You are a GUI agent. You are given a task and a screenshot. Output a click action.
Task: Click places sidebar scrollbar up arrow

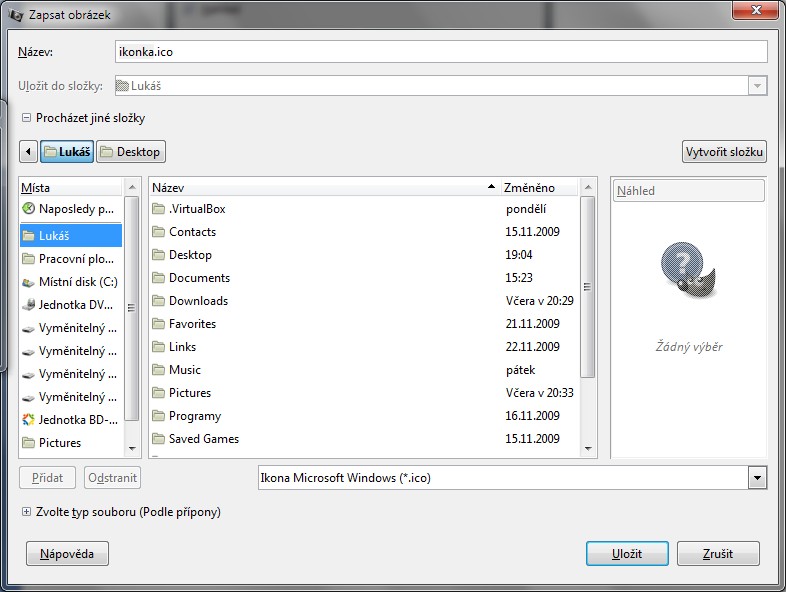(x=132, y=187)
